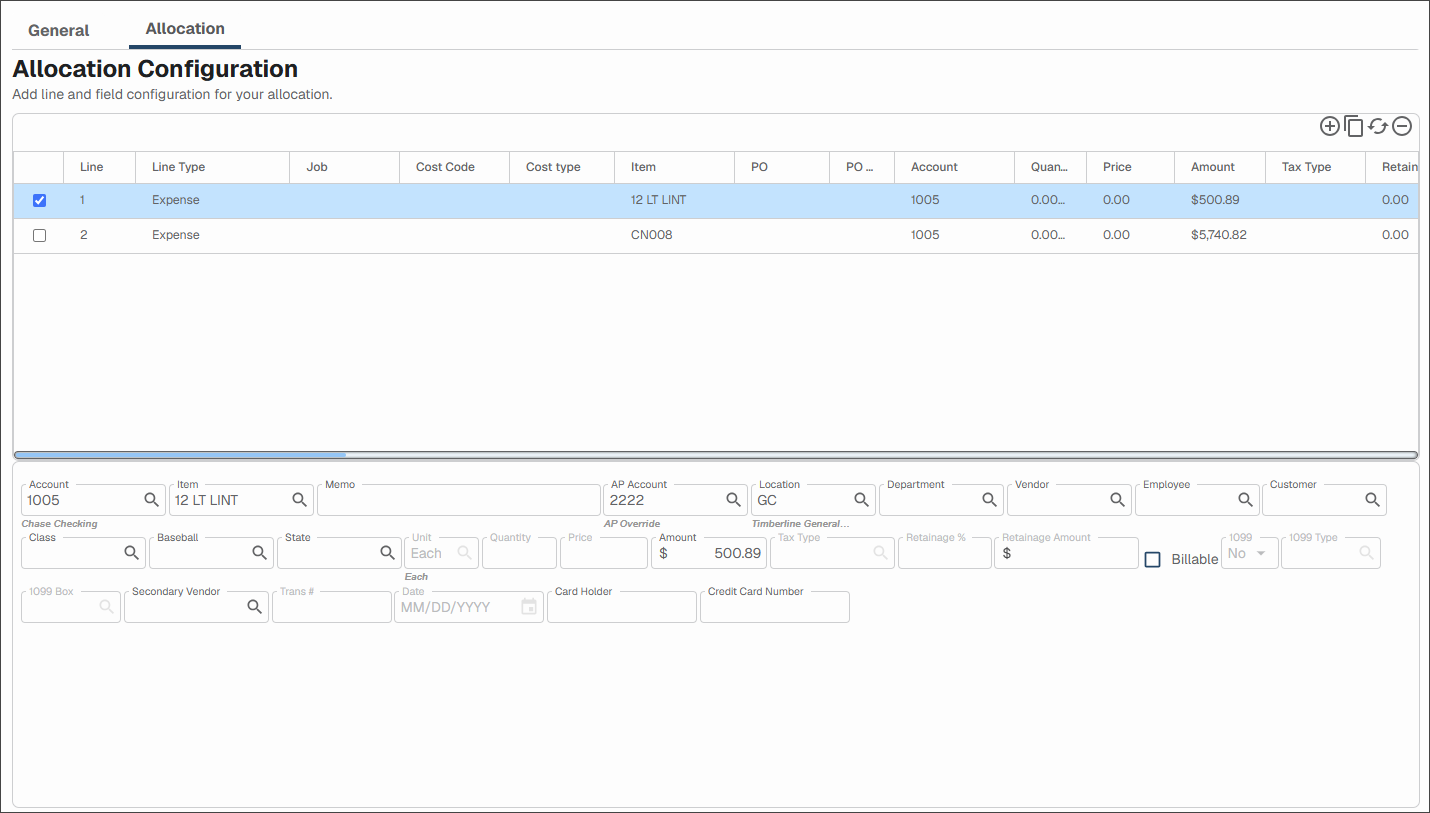
Task: Open Baseball lookup magnifier
Action: pos(259,552)
